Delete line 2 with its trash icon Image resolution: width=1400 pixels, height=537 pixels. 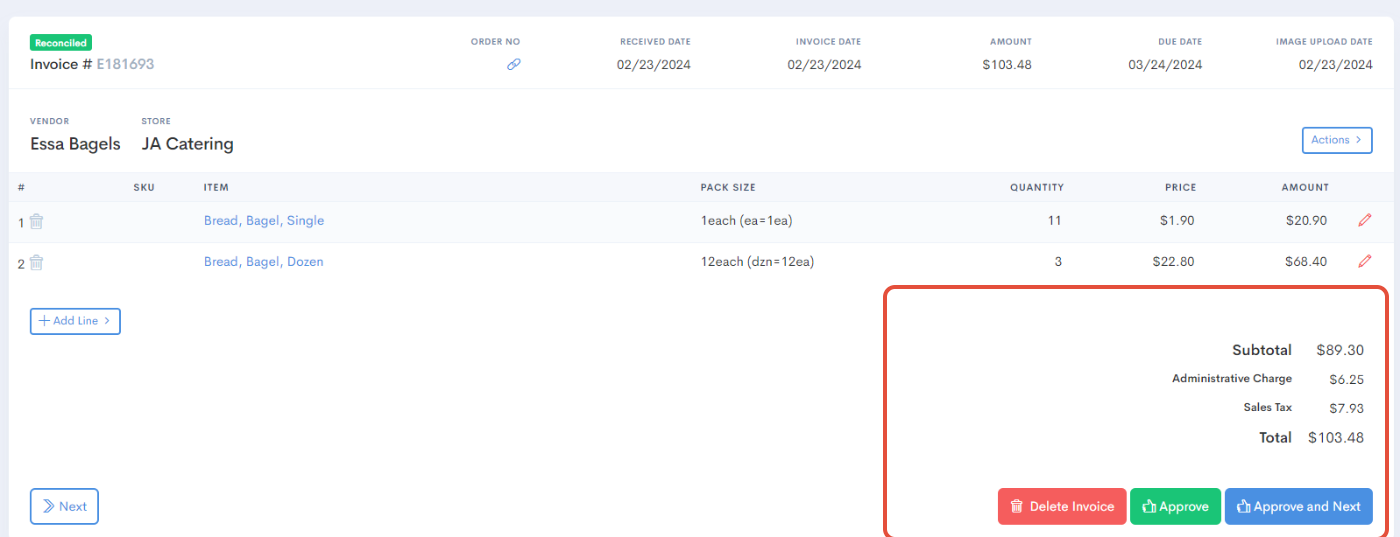click(x=36, y=262)
